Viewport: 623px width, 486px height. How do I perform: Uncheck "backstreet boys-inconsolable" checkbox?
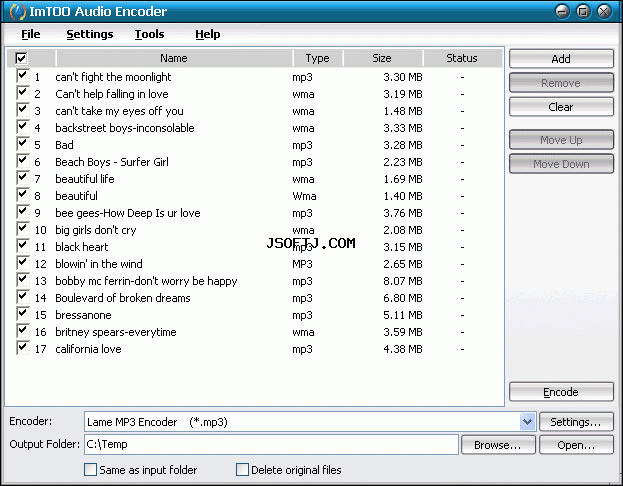click(23, 127)
